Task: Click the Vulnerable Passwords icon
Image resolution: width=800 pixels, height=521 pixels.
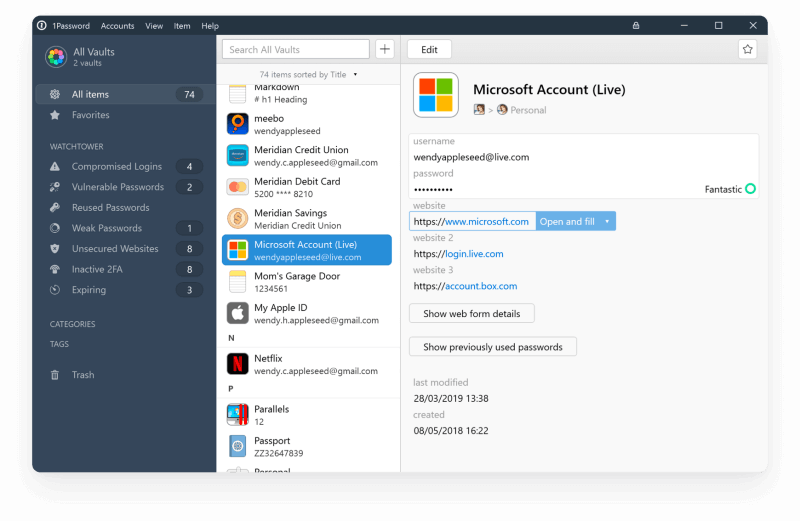Action: click(x=55, y=187)
